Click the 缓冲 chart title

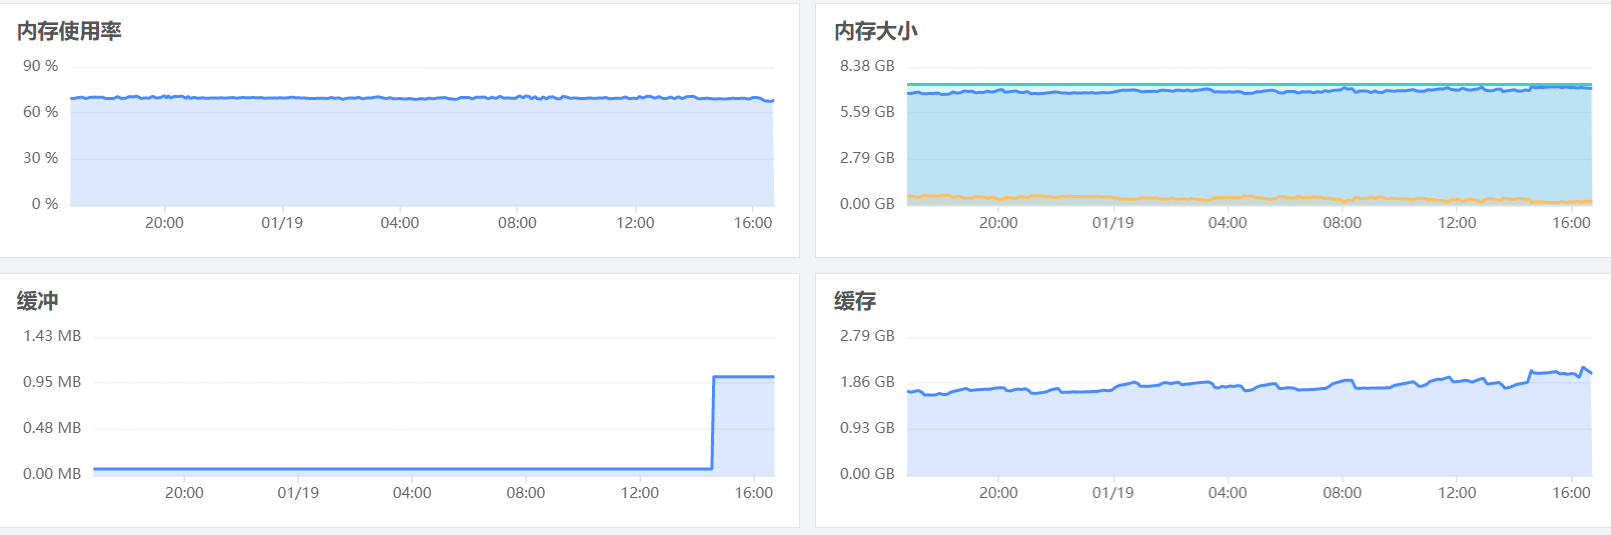coord(37,301)
